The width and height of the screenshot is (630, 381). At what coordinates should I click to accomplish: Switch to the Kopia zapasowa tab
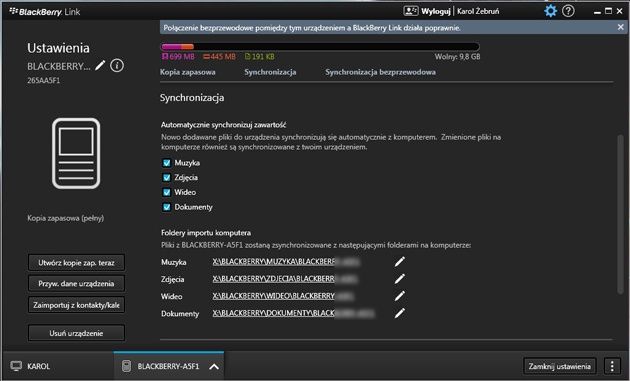[188, 72]
